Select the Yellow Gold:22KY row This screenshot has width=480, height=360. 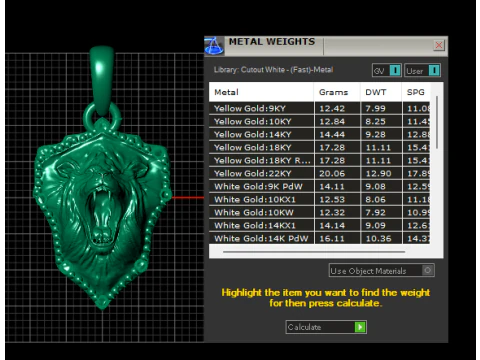click(x=319, y=173)
